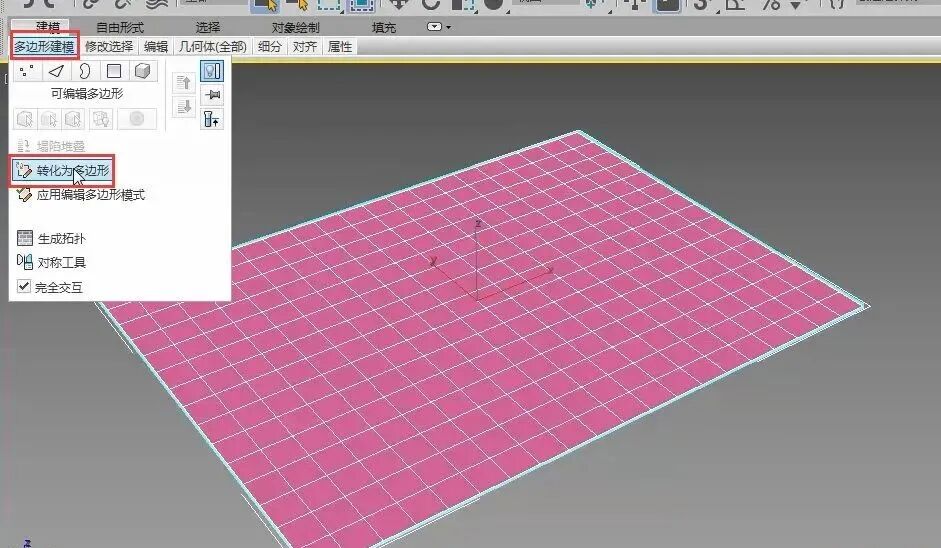
Task: Switch to Populate (填充) ribbon tab
Action: click(383, 27)
